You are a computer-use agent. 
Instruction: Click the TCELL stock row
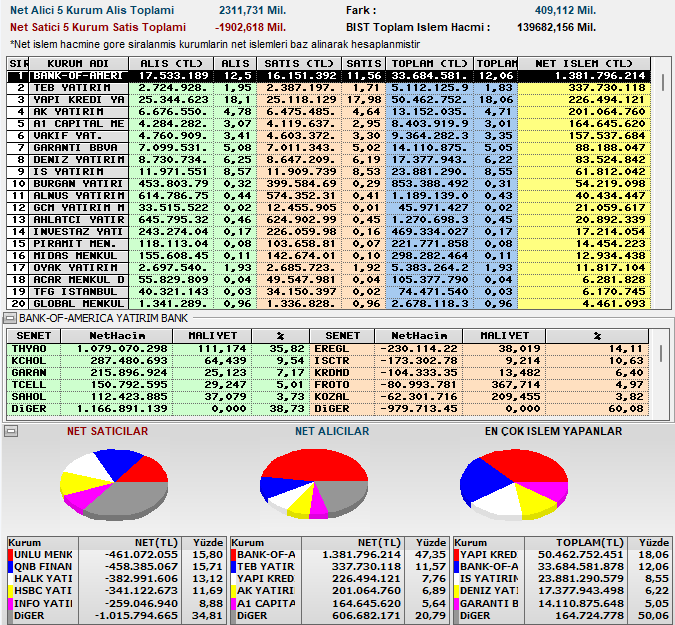coord(158,385)
